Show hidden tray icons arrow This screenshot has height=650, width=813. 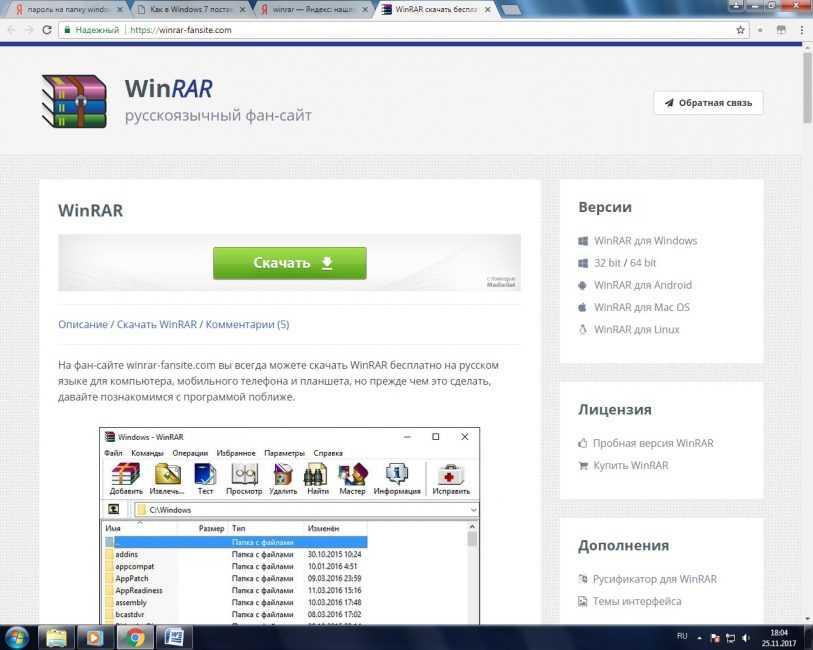coord(698,637)
